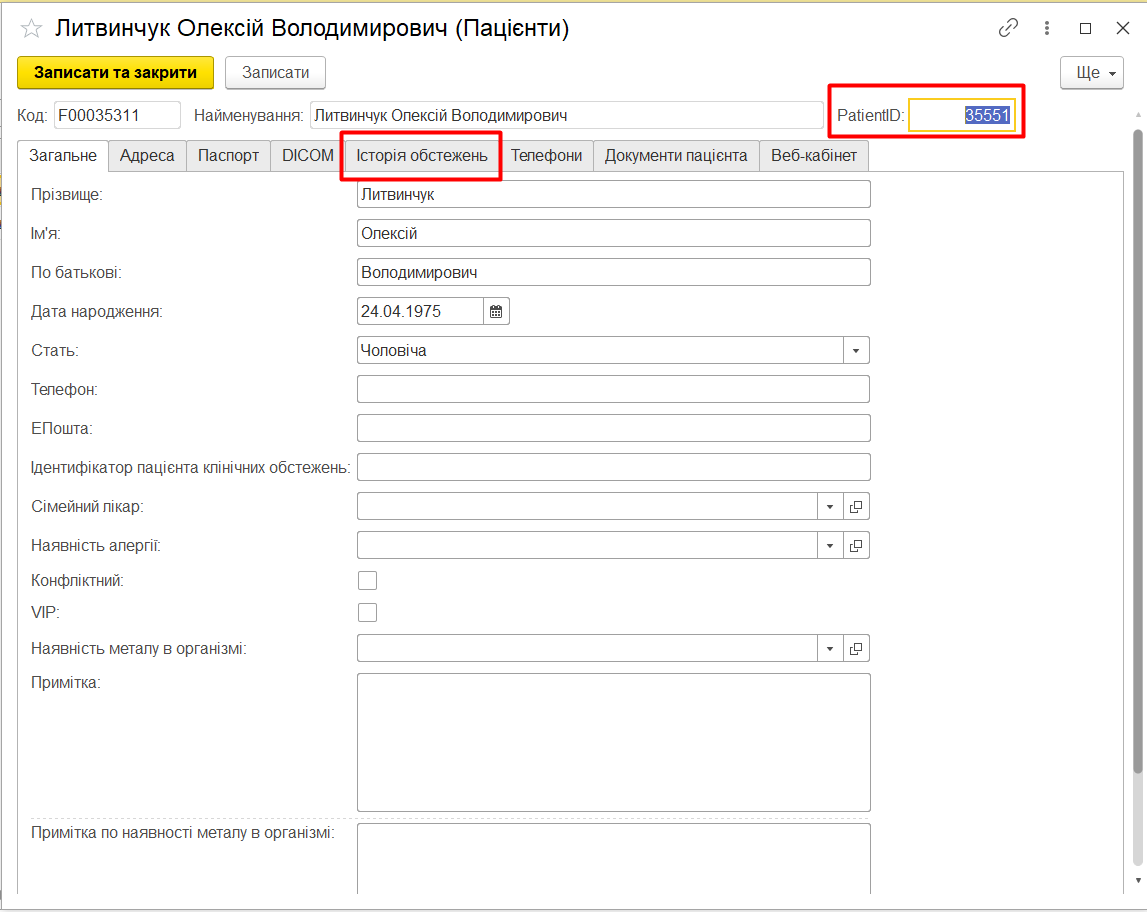Add patient form to favorites star
Screen dimensions: 1147x912
click(x=32, y=29)
